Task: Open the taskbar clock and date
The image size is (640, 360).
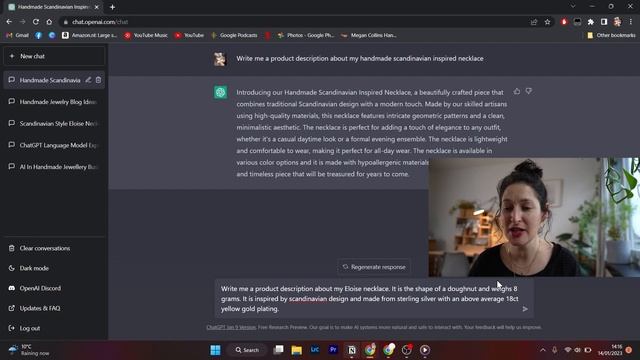Action: (x=610, y=350)
